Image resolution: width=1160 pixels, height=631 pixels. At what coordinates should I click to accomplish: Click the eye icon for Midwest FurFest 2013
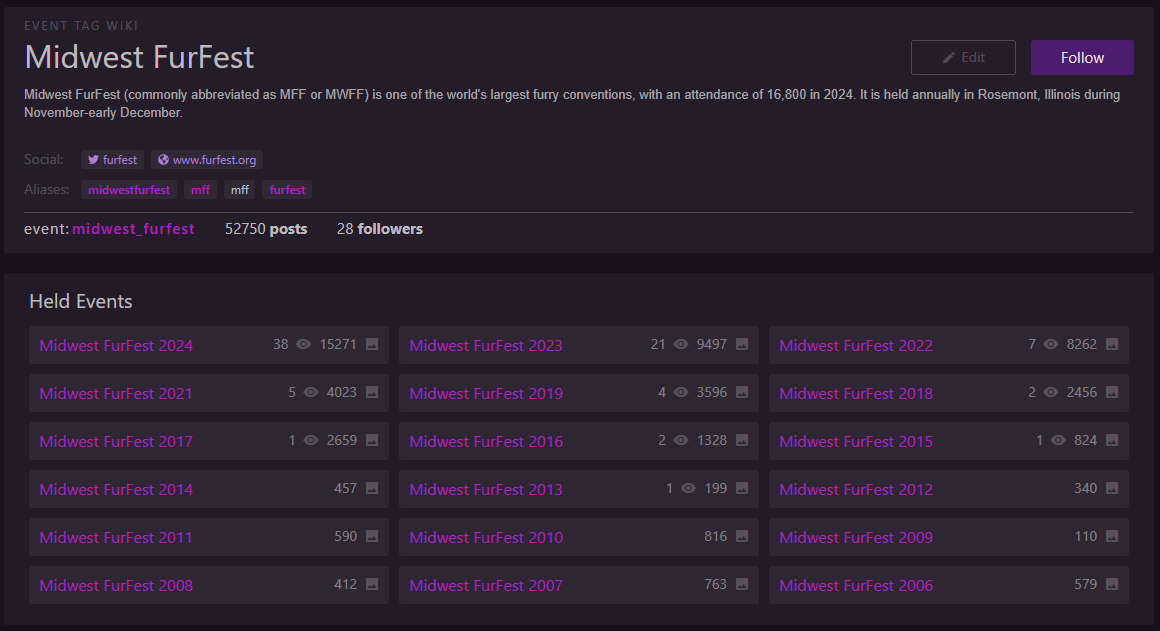[688, 488]
